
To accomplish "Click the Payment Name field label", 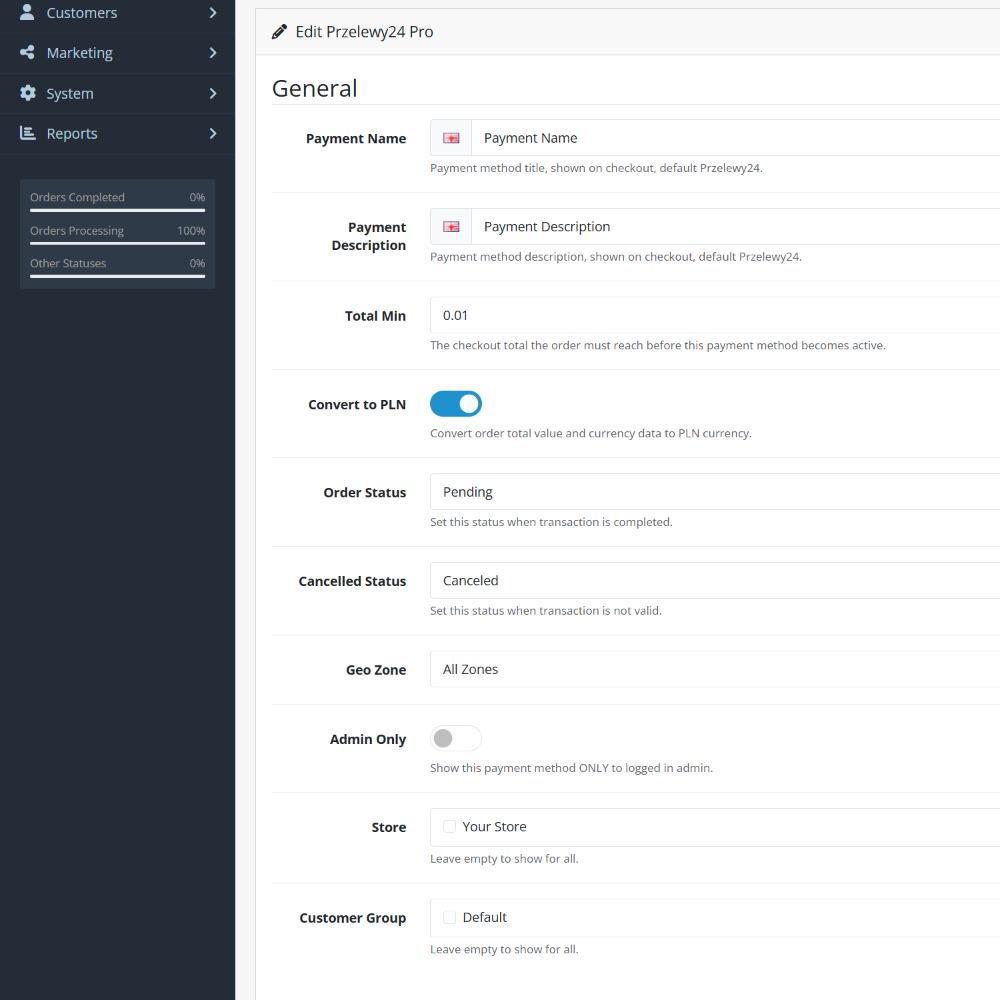I will [x=356, y=138].
